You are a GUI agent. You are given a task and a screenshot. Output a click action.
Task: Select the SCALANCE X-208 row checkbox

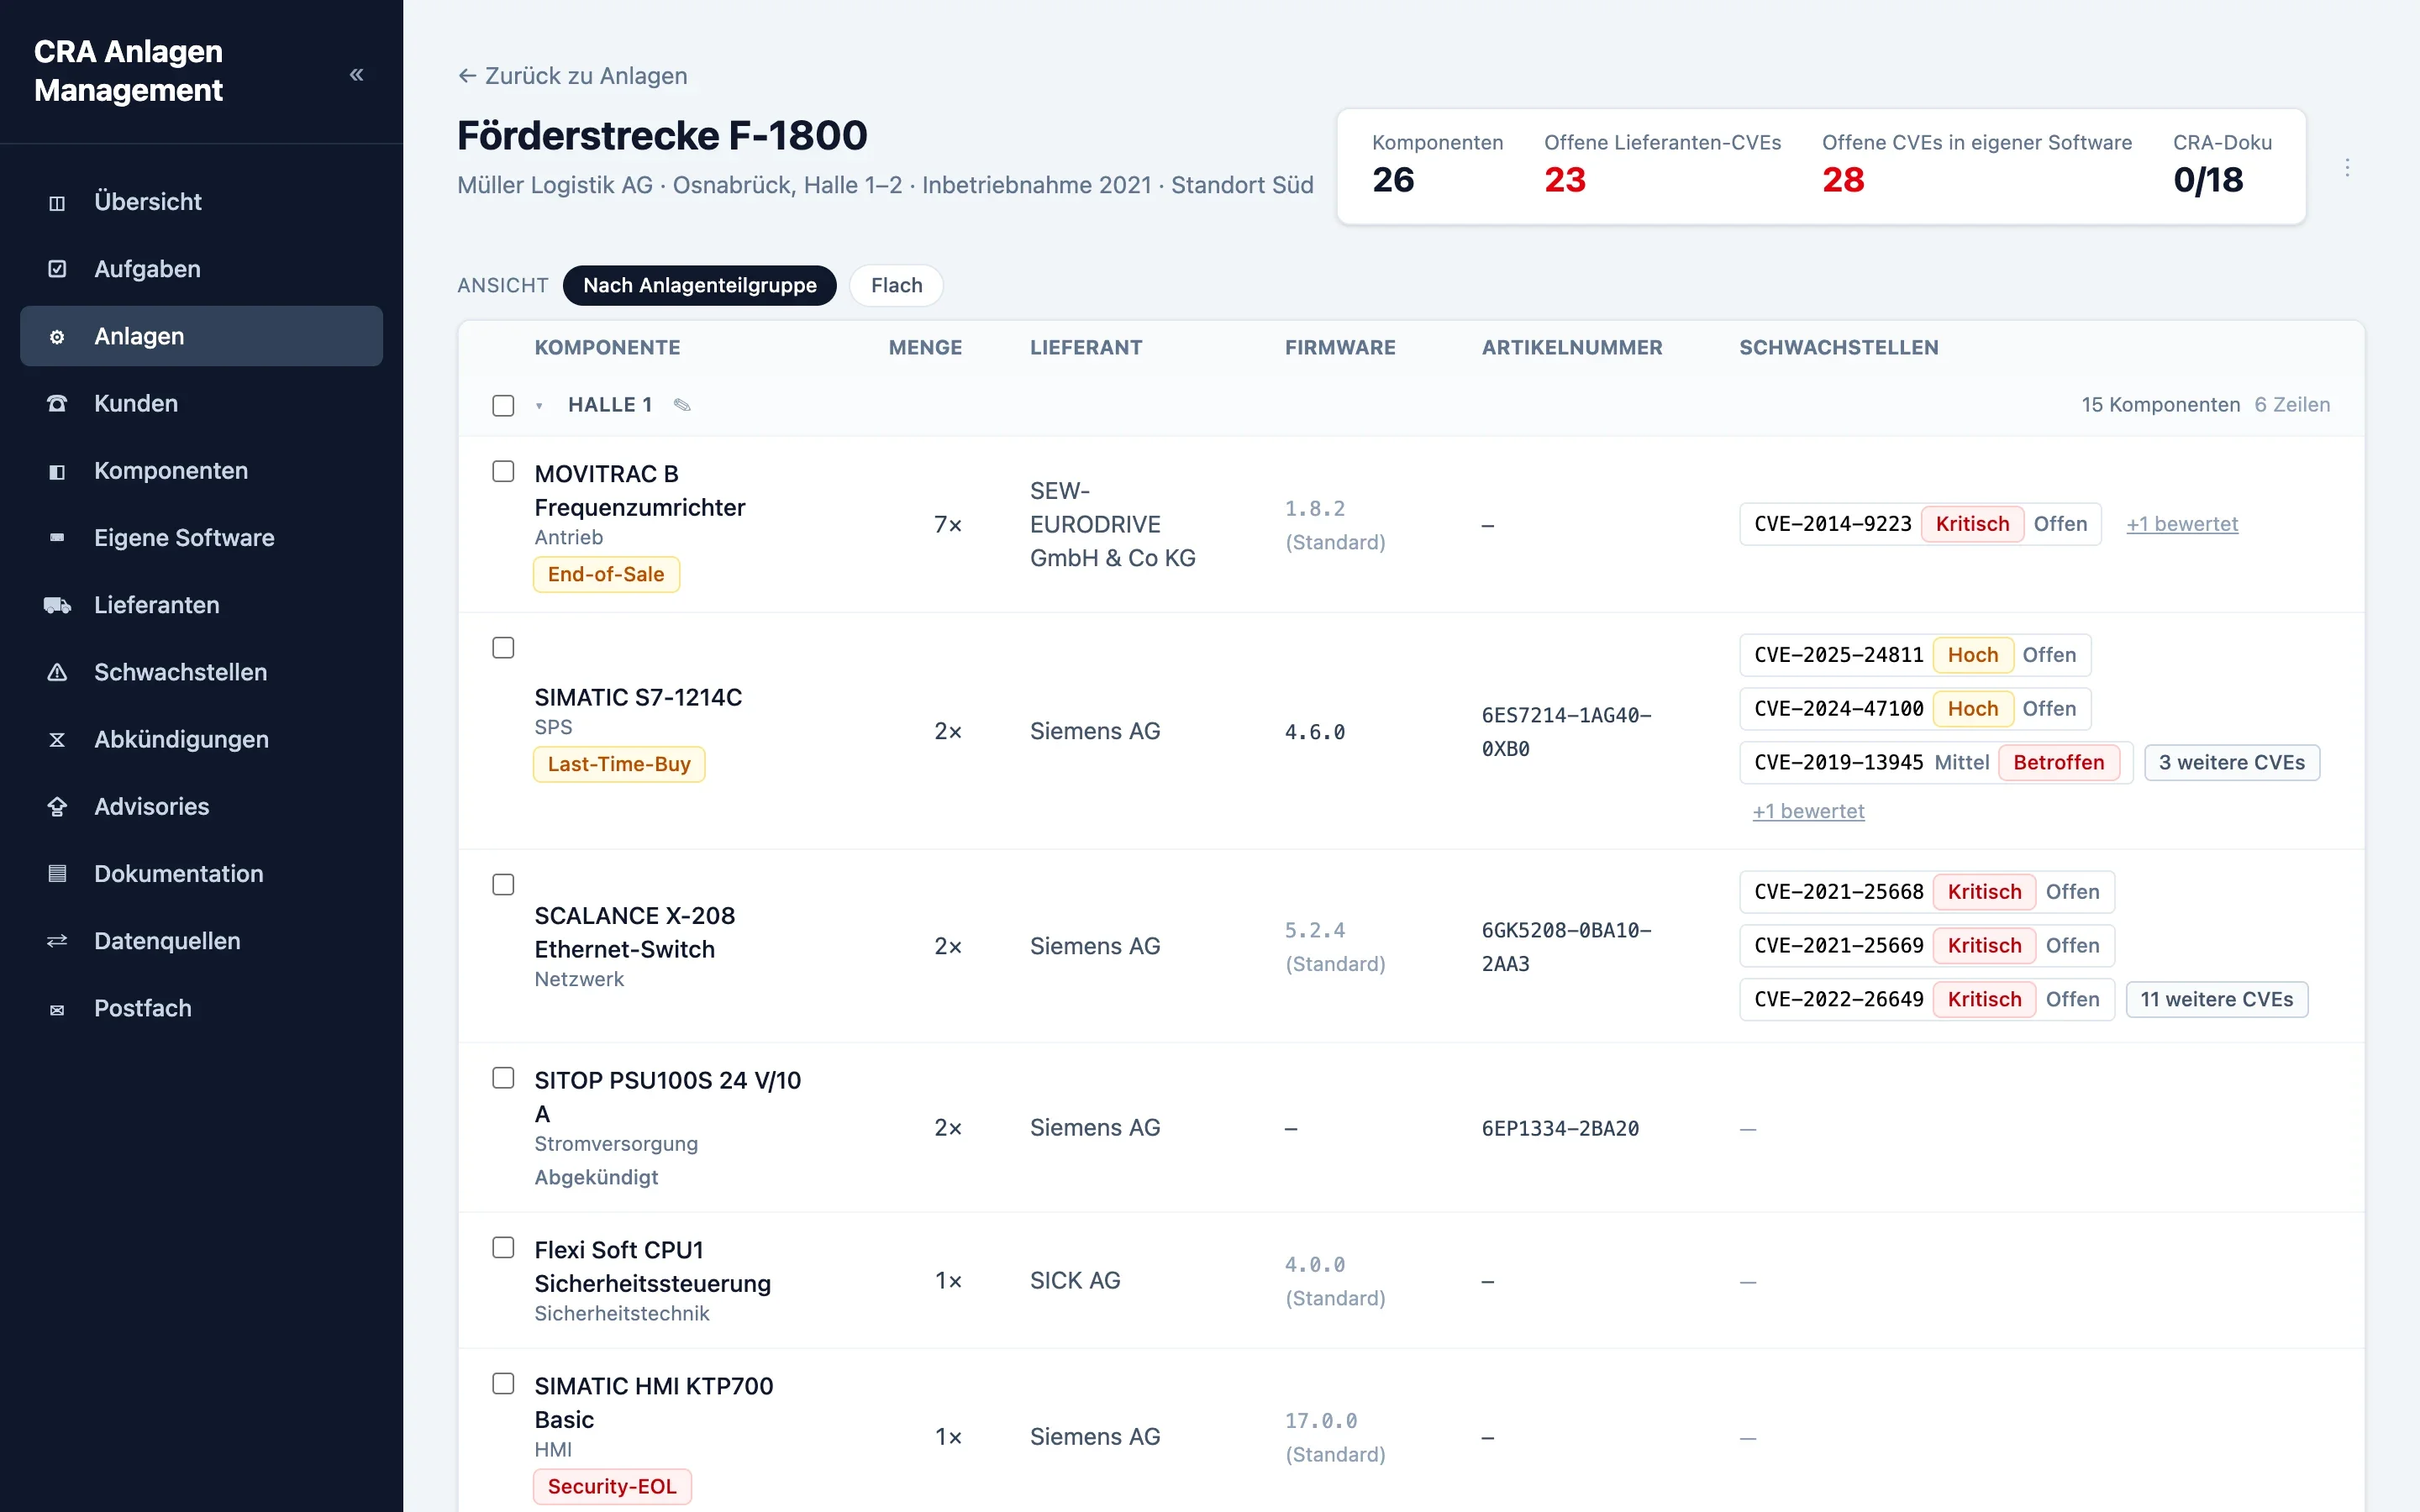[503, 885]
